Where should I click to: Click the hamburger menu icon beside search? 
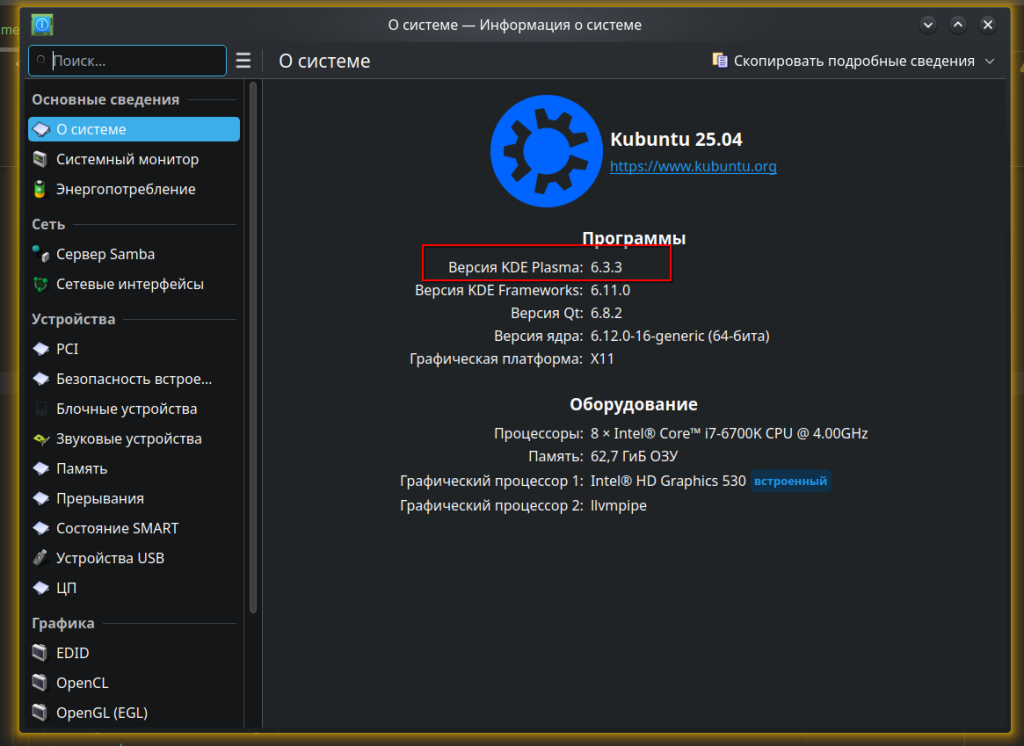click(244, 61)
